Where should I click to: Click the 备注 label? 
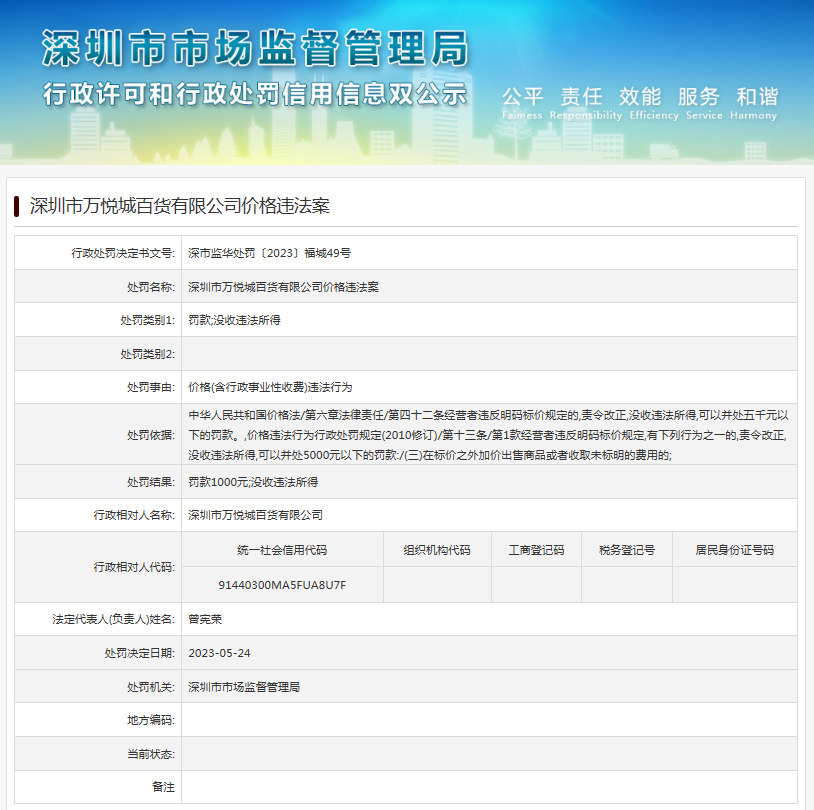[x=163, y=787]
